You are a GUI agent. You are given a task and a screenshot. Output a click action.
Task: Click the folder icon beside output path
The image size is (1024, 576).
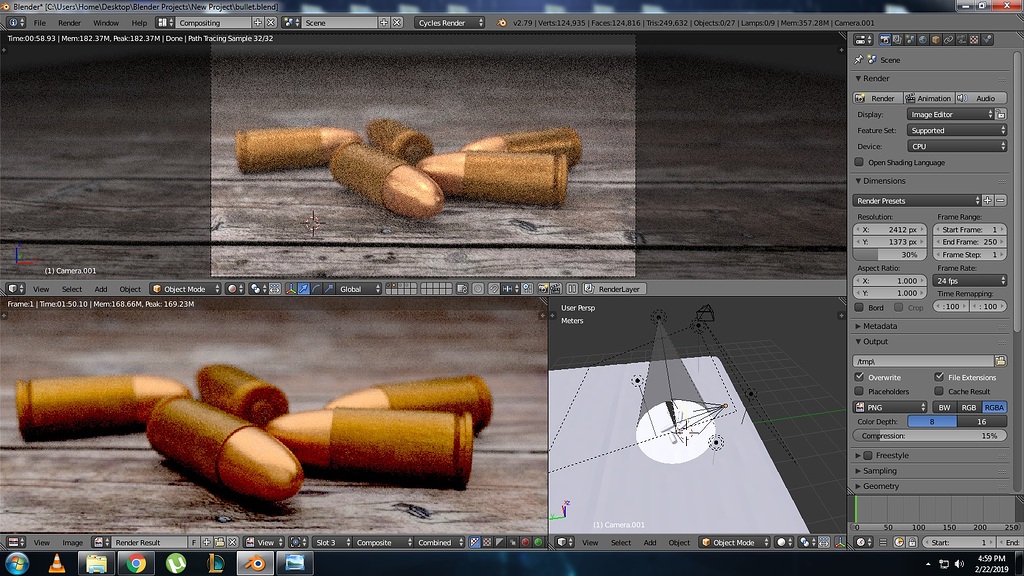click(x=1000, y=361)
